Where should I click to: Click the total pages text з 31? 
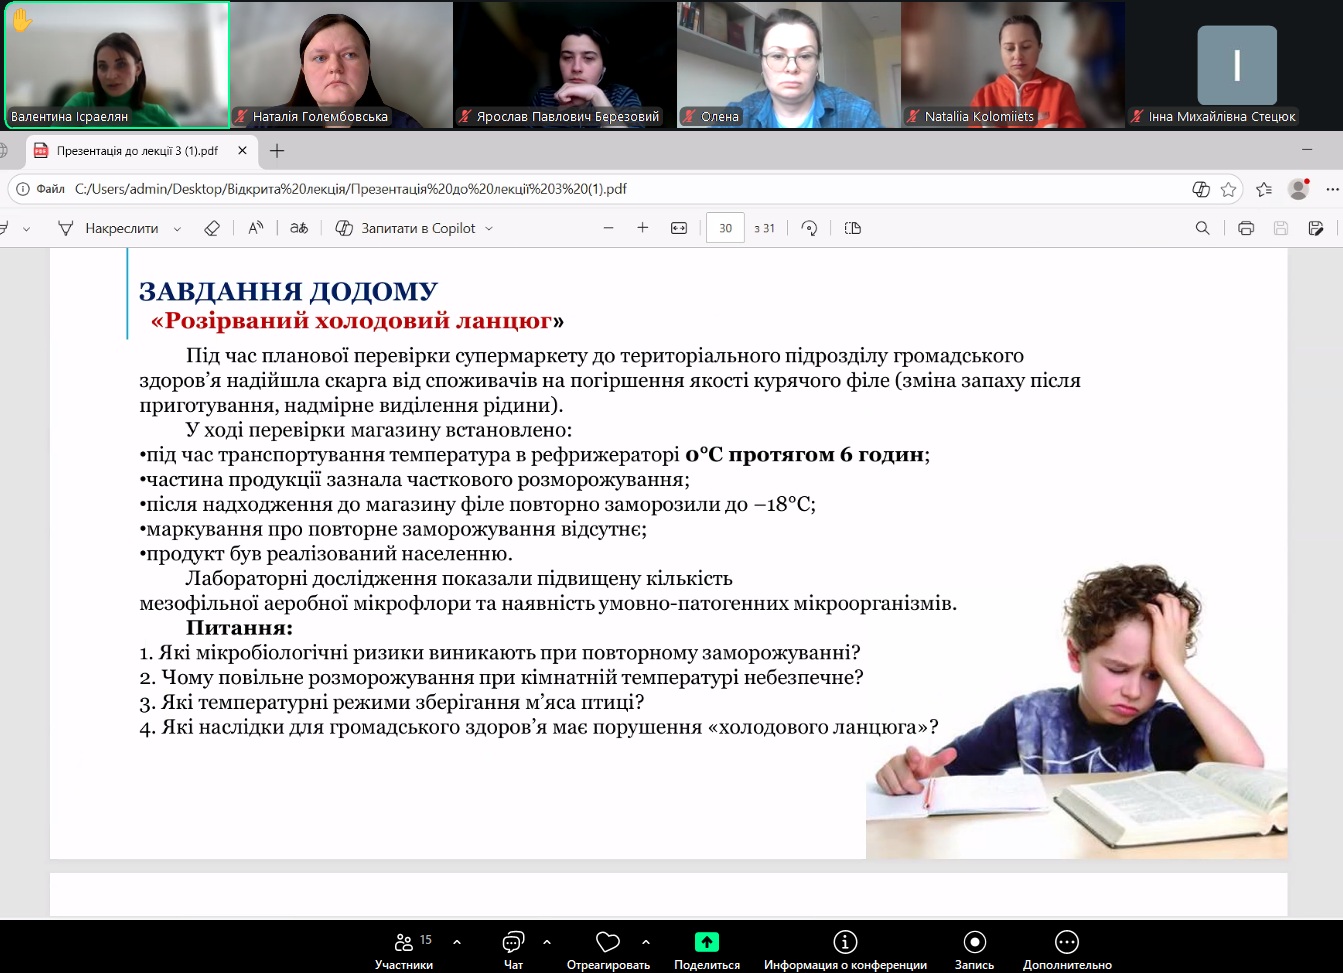coord(765,228)
